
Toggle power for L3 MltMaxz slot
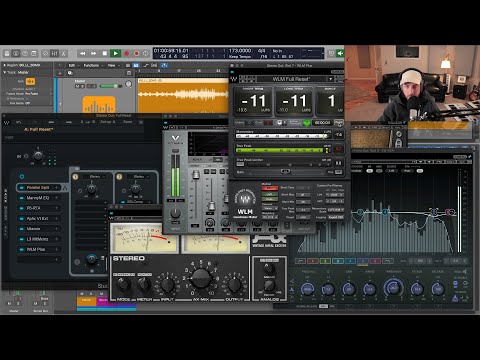click(x=22, y=239)
